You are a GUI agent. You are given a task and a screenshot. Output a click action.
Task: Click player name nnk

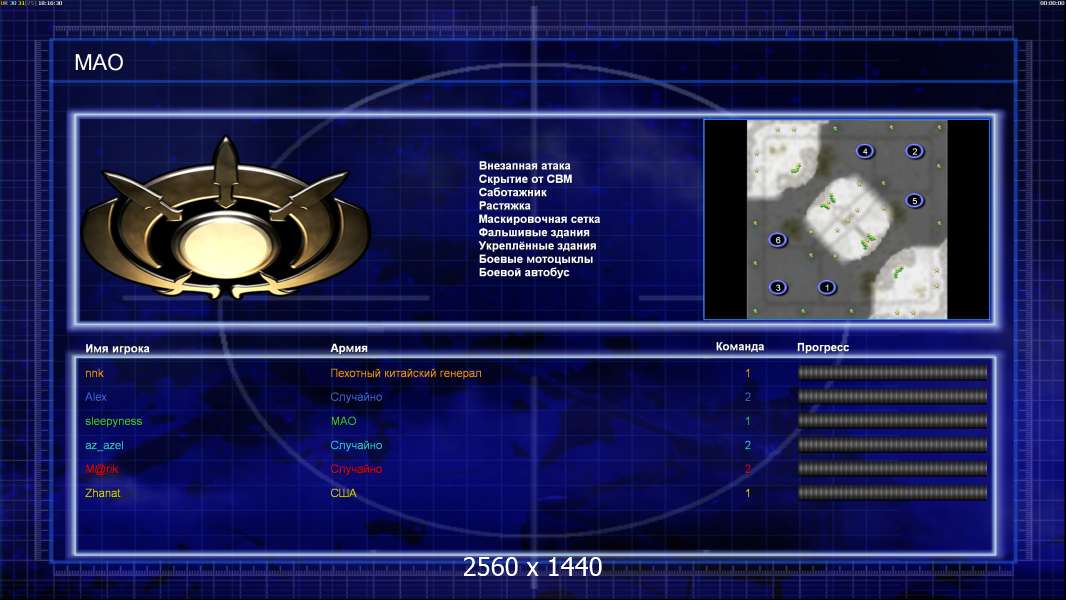(x=94, y=373)
